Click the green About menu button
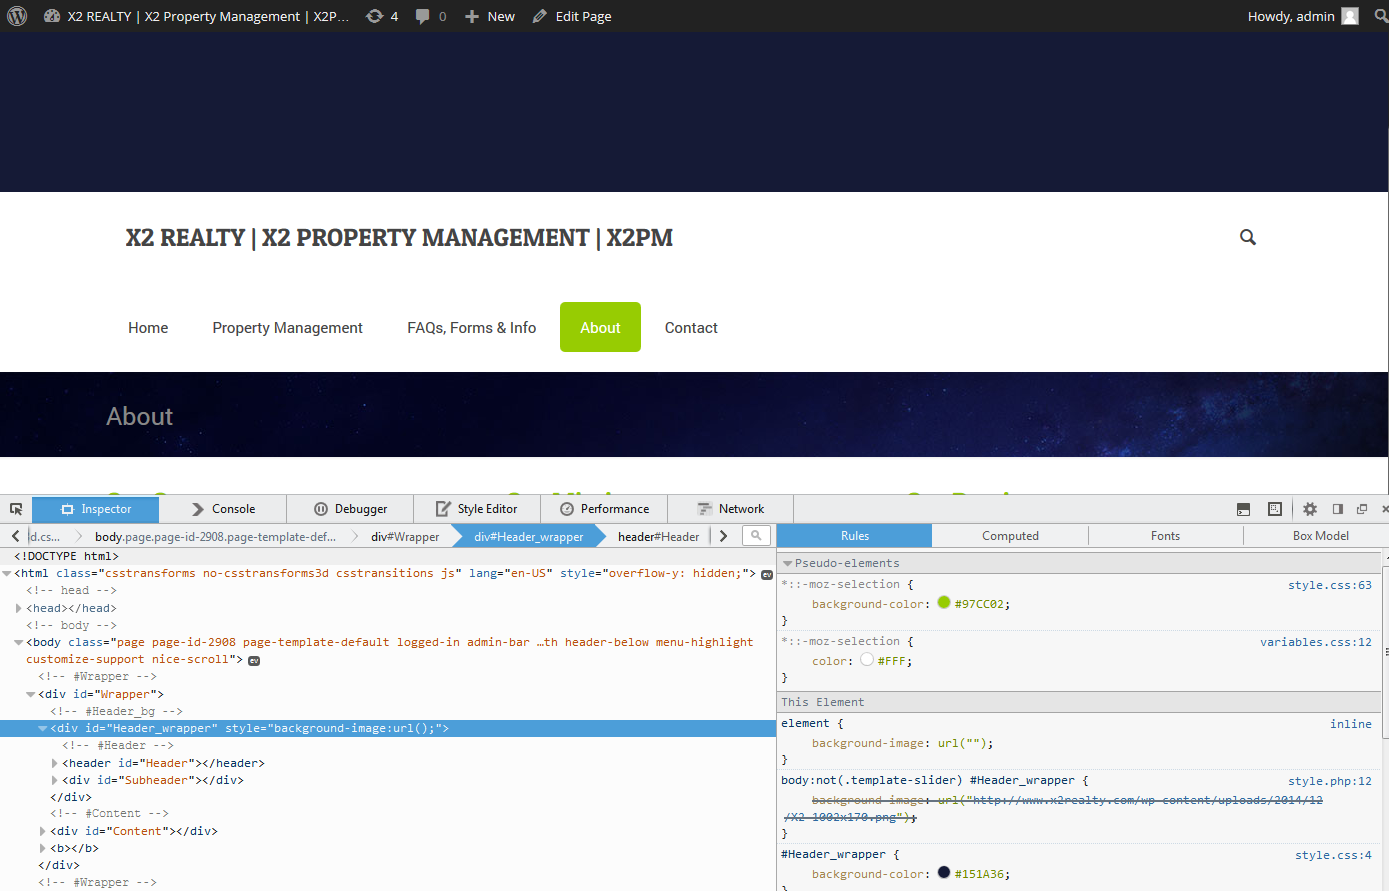 click(x=600, y=327)
